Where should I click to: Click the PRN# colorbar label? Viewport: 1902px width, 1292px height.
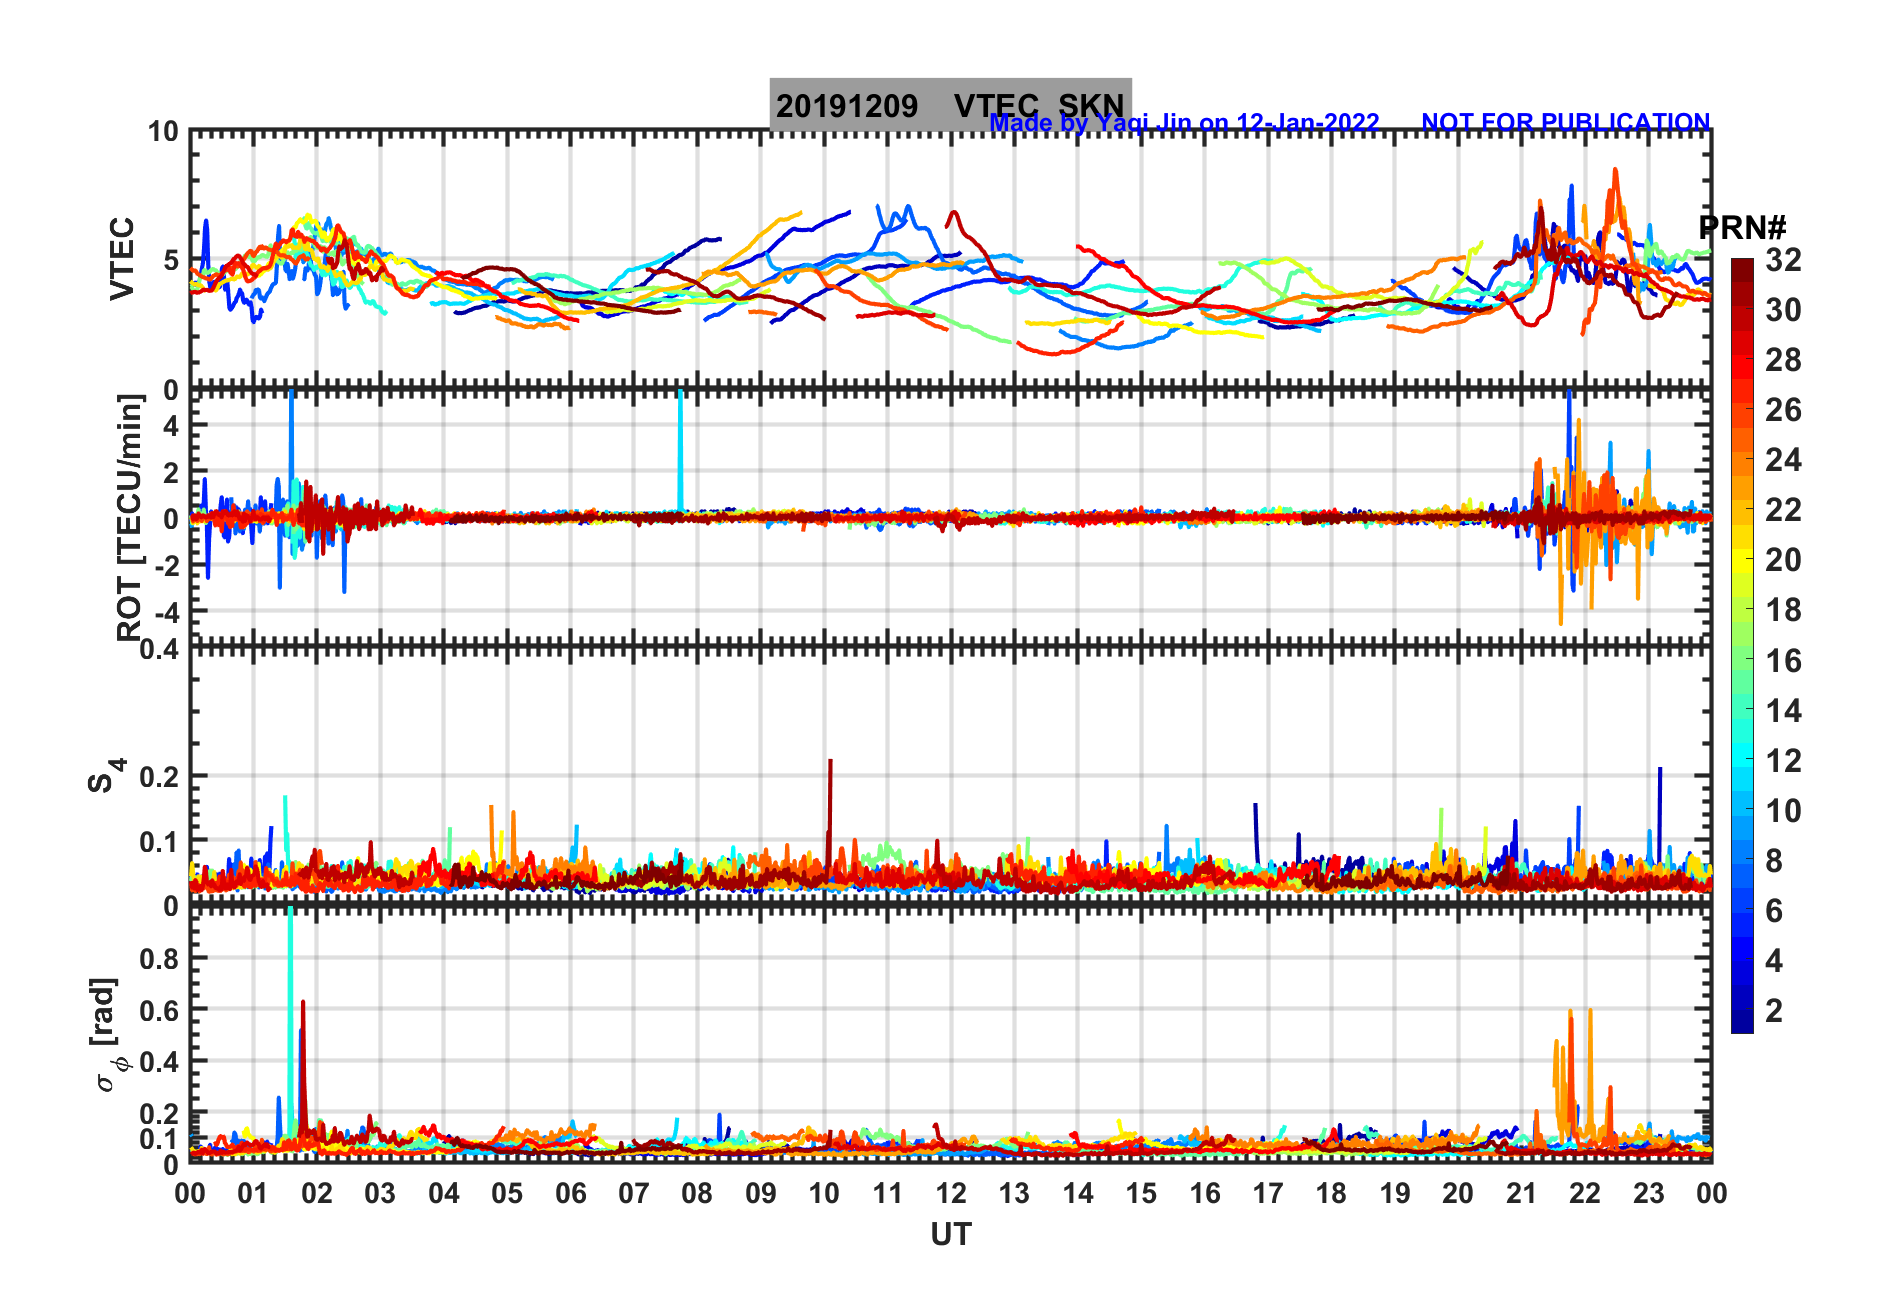[x=1743, y=227]
